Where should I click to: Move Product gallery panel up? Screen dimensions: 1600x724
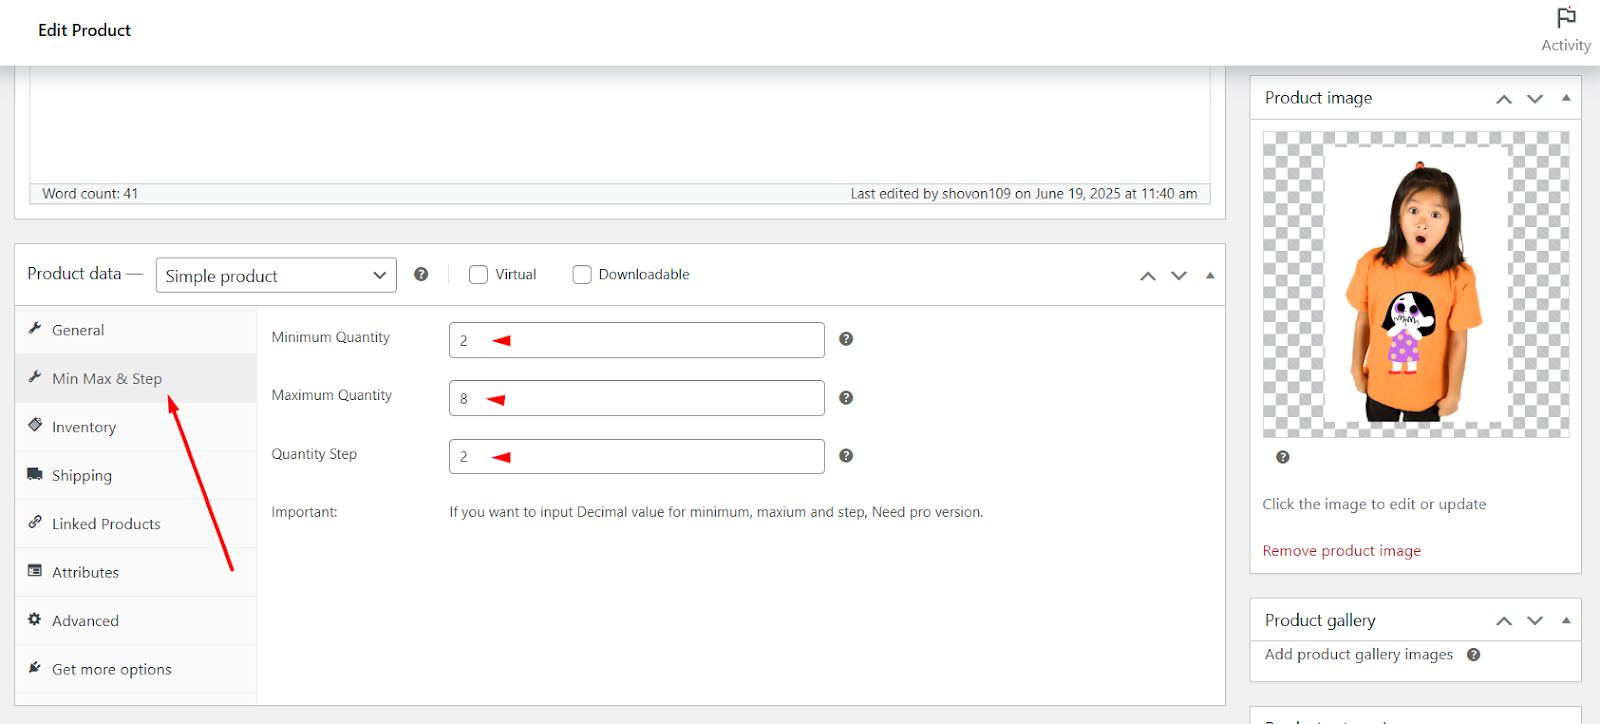tap(1504, 621)
